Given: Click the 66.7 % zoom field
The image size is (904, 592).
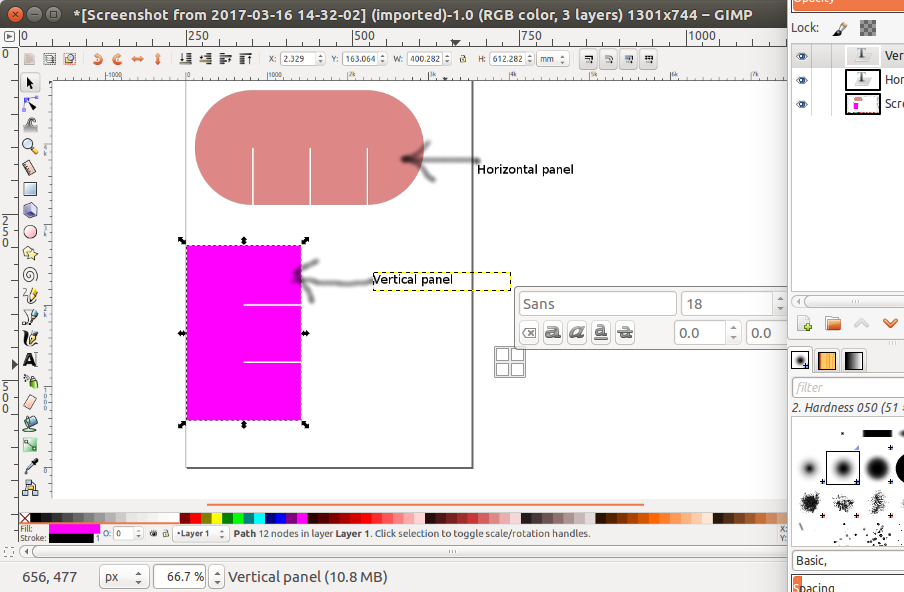Looking at the screenshot, I should [180, 577].
